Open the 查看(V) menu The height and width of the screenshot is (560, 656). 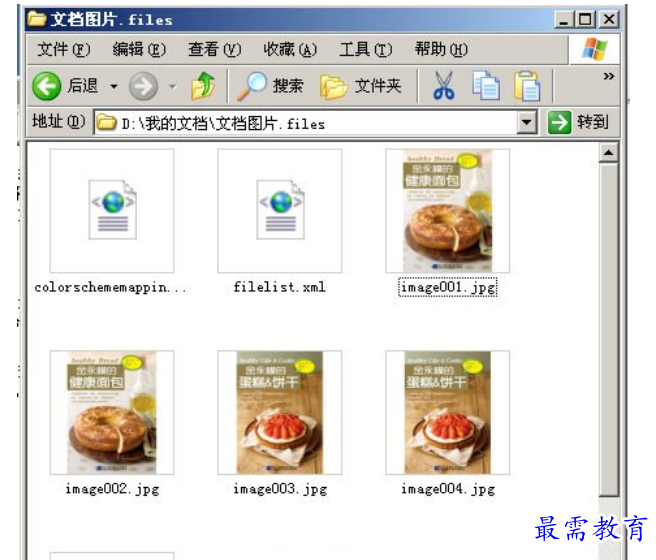point(215,49)
